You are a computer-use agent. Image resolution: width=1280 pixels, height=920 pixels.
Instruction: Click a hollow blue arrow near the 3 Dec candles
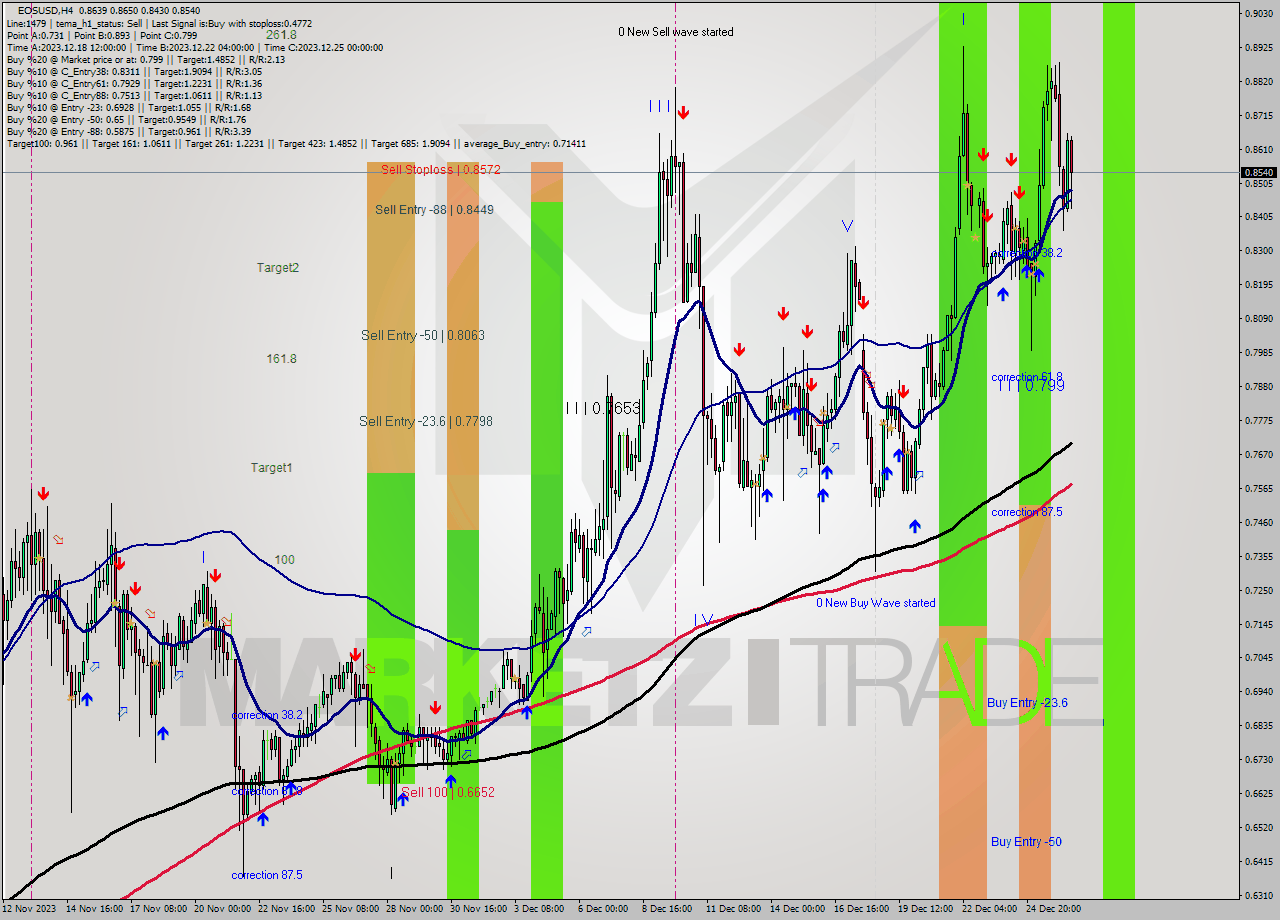point(587,630)
